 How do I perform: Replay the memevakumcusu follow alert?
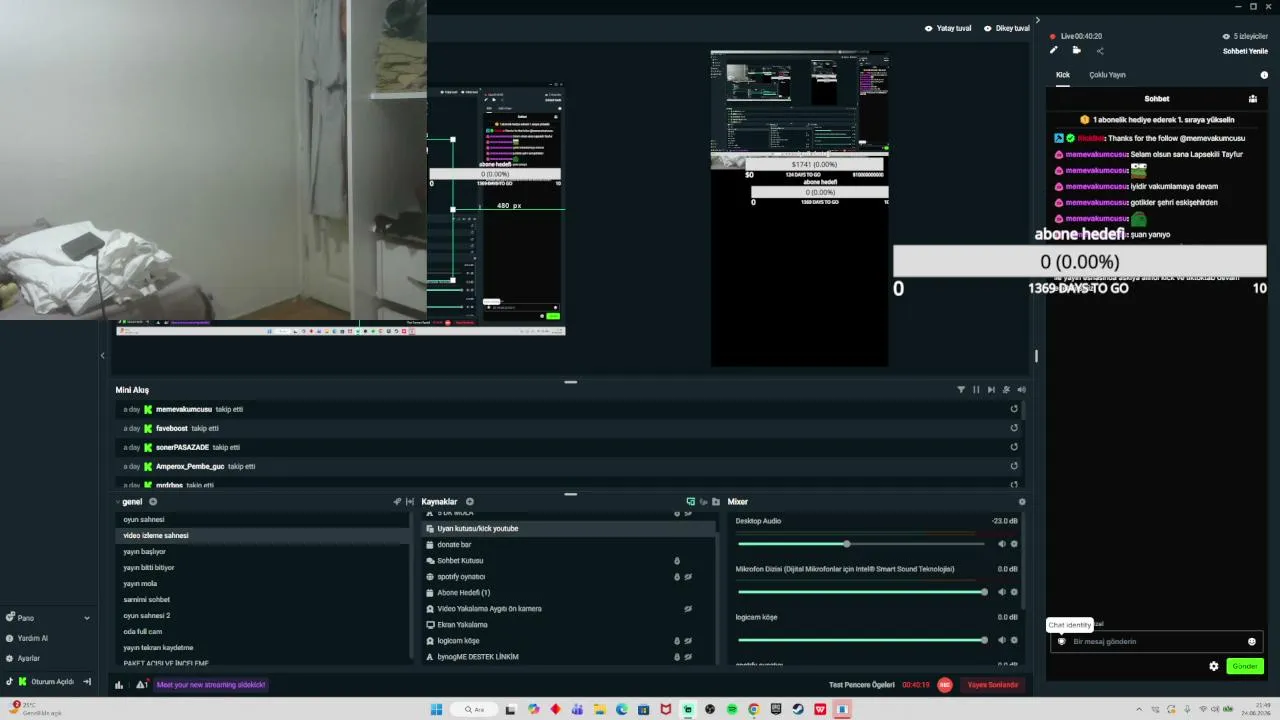pyautogui.click(x=1014, y=409)
